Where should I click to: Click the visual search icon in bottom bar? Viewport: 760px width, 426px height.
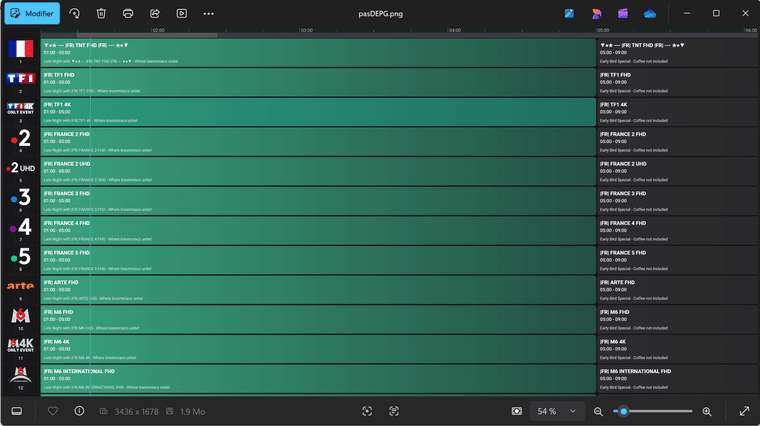tap(367, 411)
